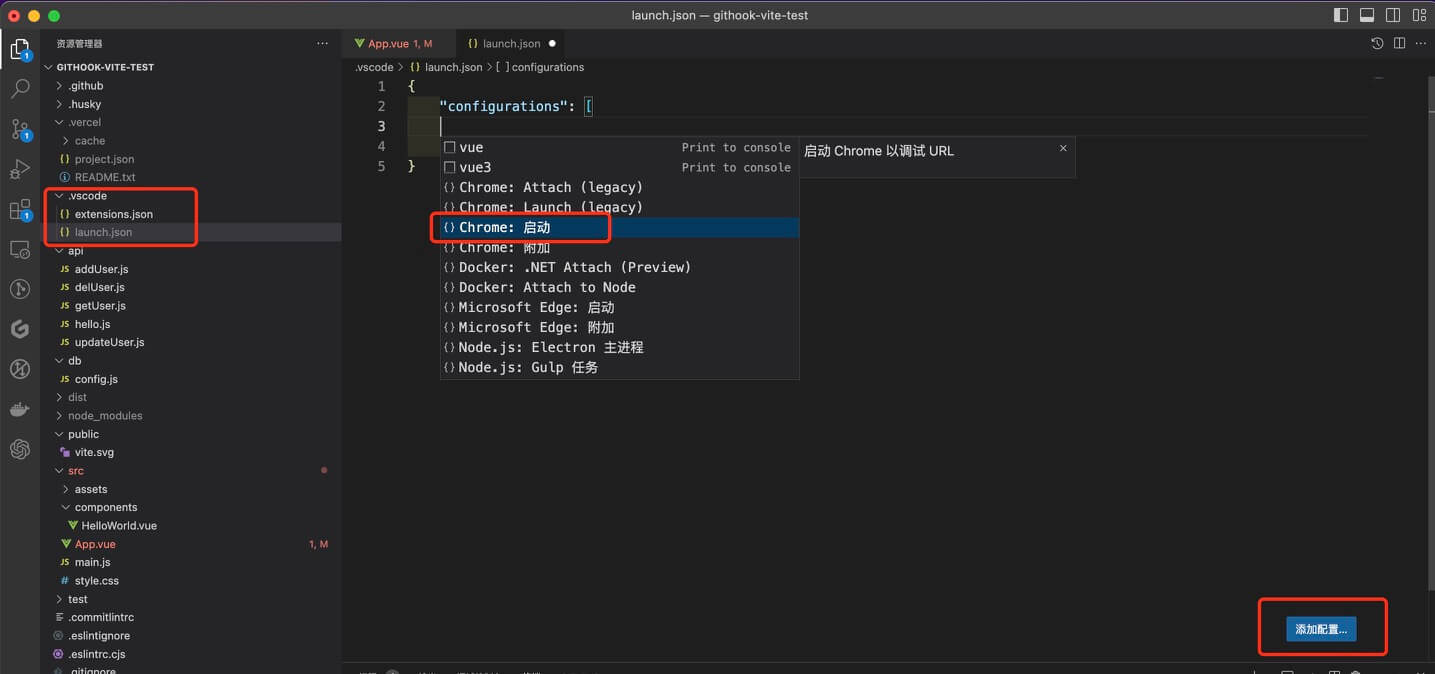Screen dimensions: 1435x674
Task: Expand the .github folder
Action: [x=85, y=86]
